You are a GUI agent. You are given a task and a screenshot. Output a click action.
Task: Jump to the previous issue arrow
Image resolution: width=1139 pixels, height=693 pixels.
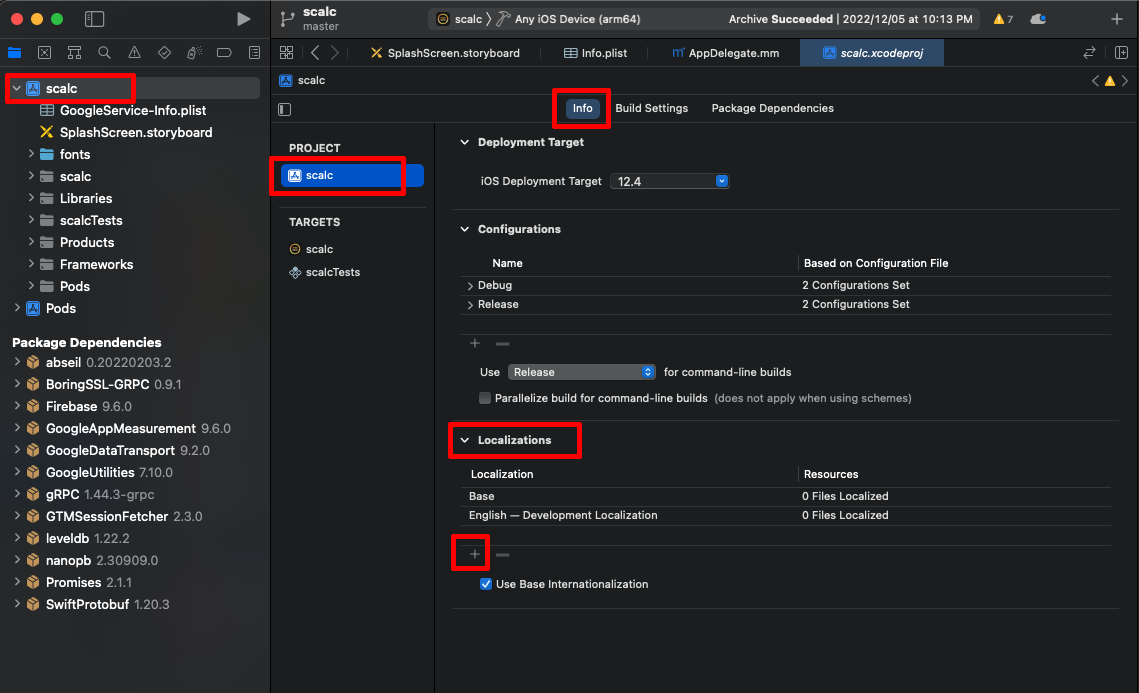click(1095, 81)
